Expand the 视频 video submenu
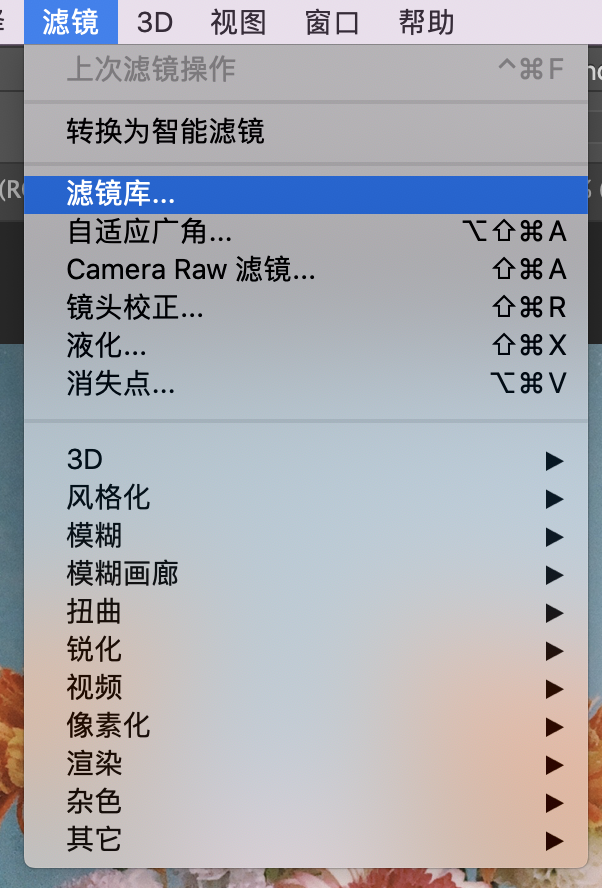 94,688
